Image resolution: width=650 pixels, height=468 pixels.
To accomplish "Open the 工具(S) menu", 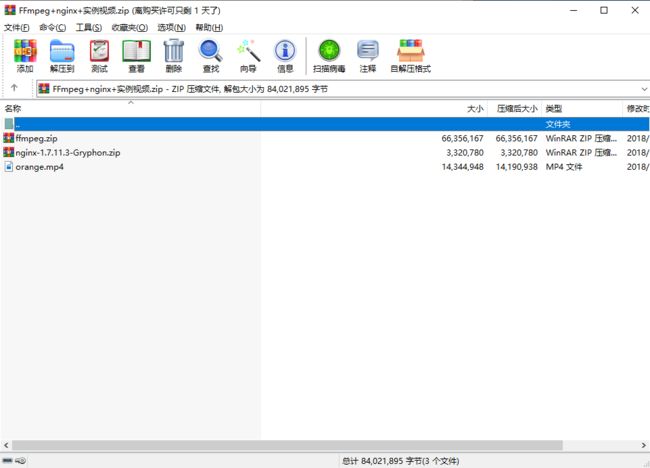I will click(89, 27).
